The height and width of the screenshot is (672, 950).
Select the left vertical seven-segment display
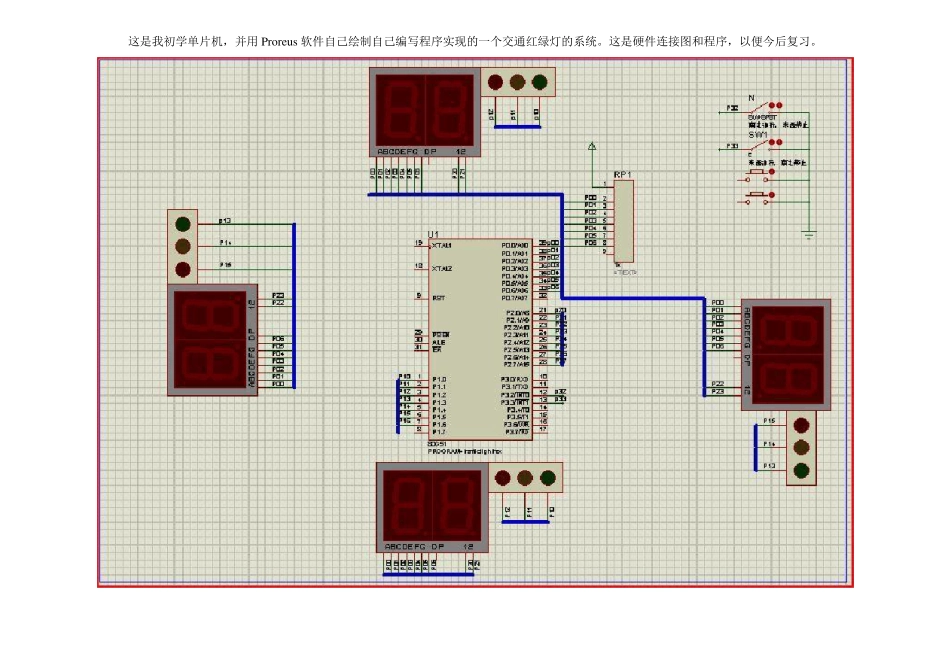coord(213,340)
